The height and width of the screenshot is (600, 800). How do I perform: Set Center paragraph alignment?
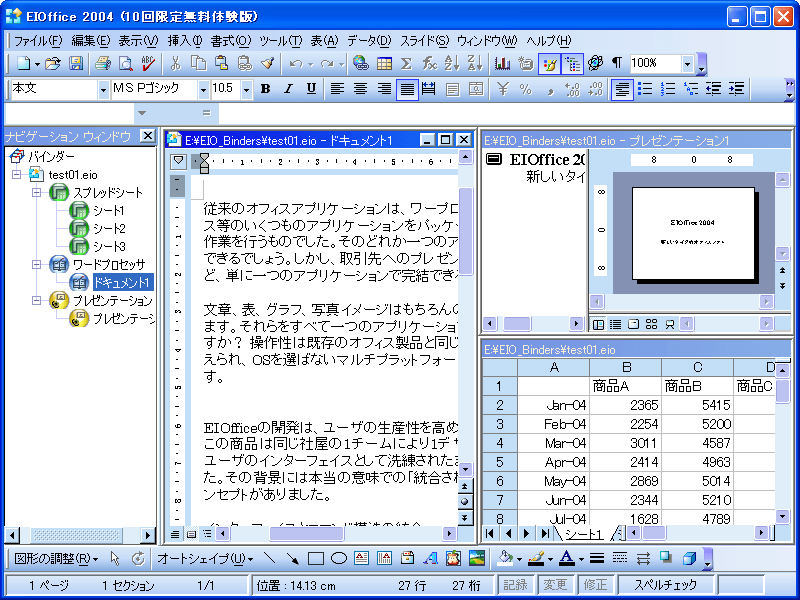point(361,89)
